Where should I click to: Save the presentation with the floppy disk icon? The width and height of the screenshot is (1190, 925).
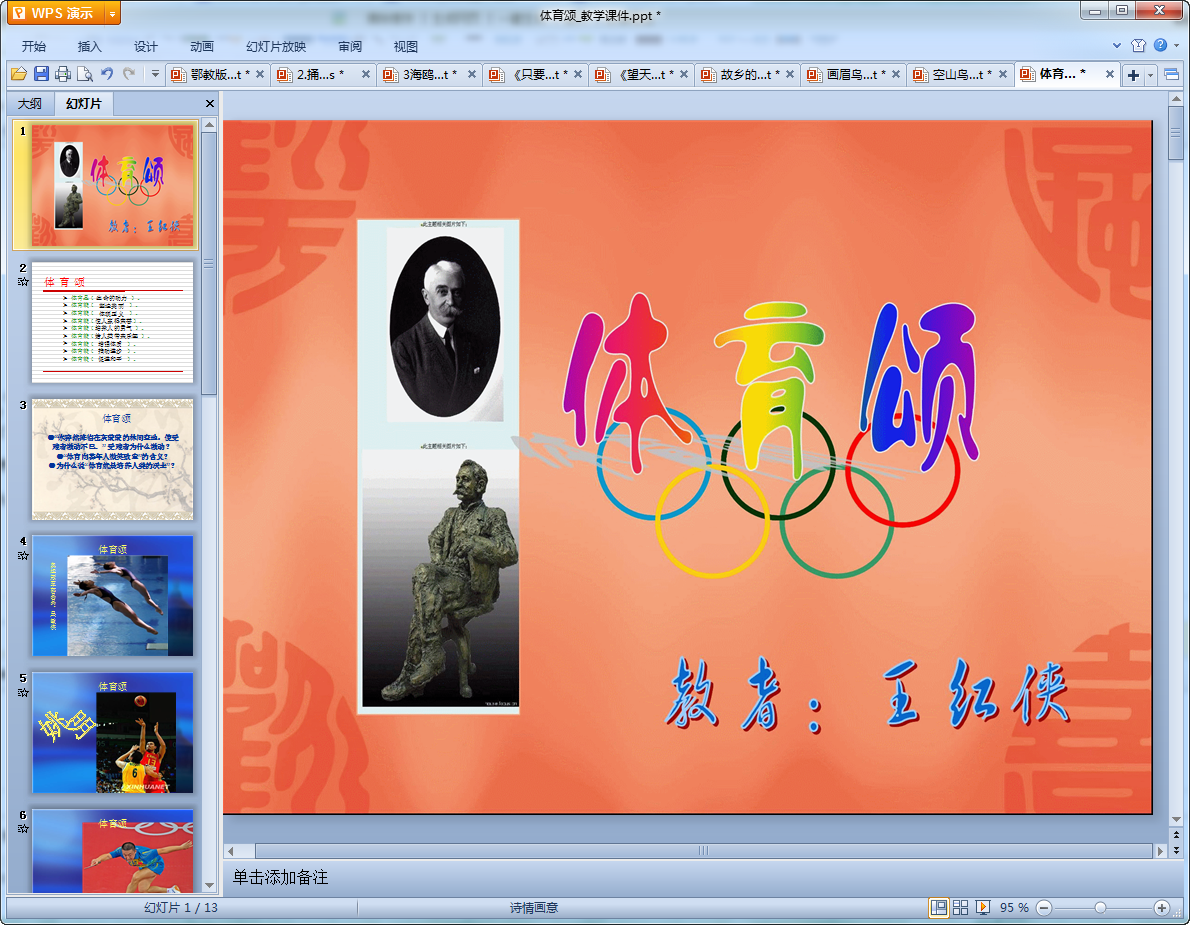point(41,74)
